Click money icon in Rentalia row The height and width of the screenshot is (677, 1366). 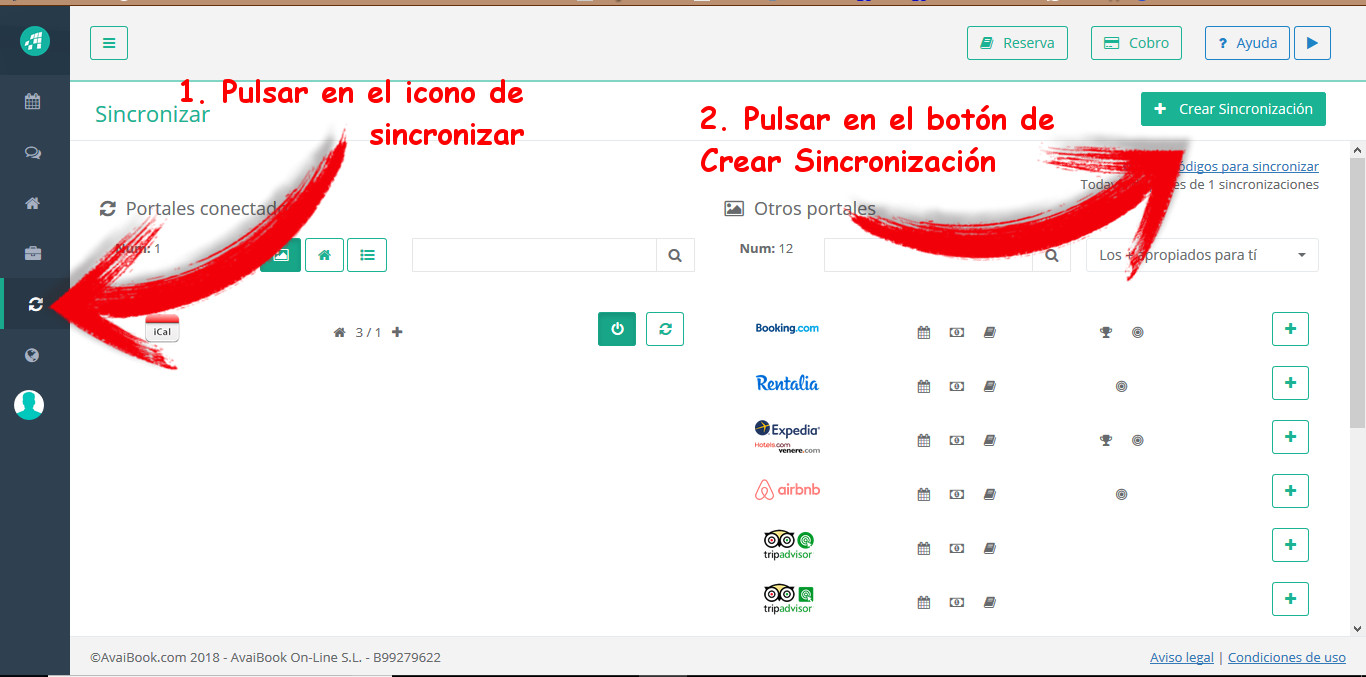coord(957,386)
